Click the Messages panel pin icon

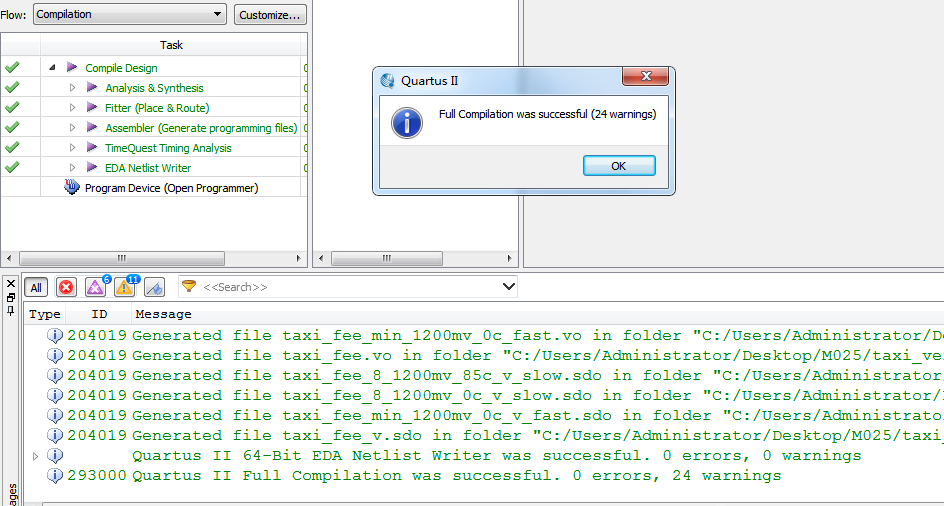[10, 311]
